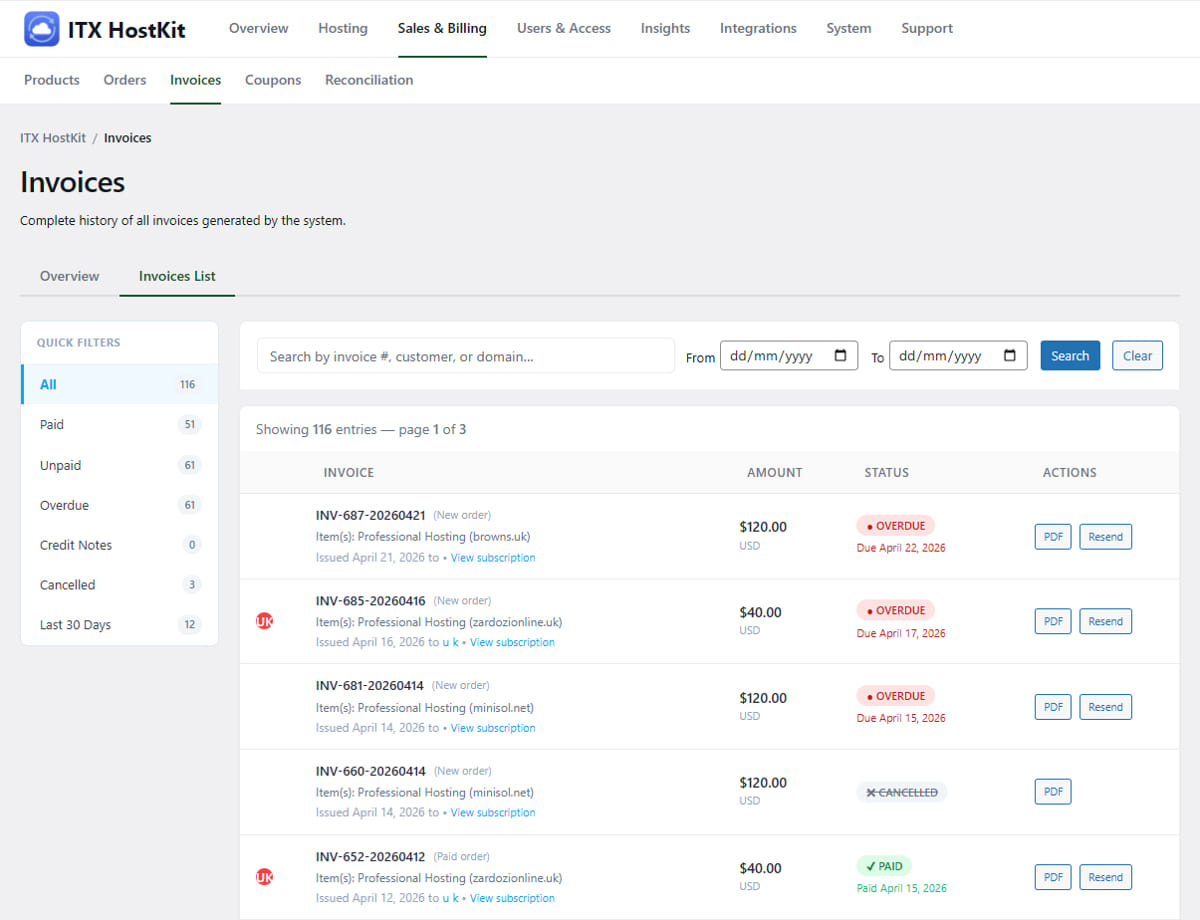
Task: Select the All quick filter
Action: pos(120,384)
